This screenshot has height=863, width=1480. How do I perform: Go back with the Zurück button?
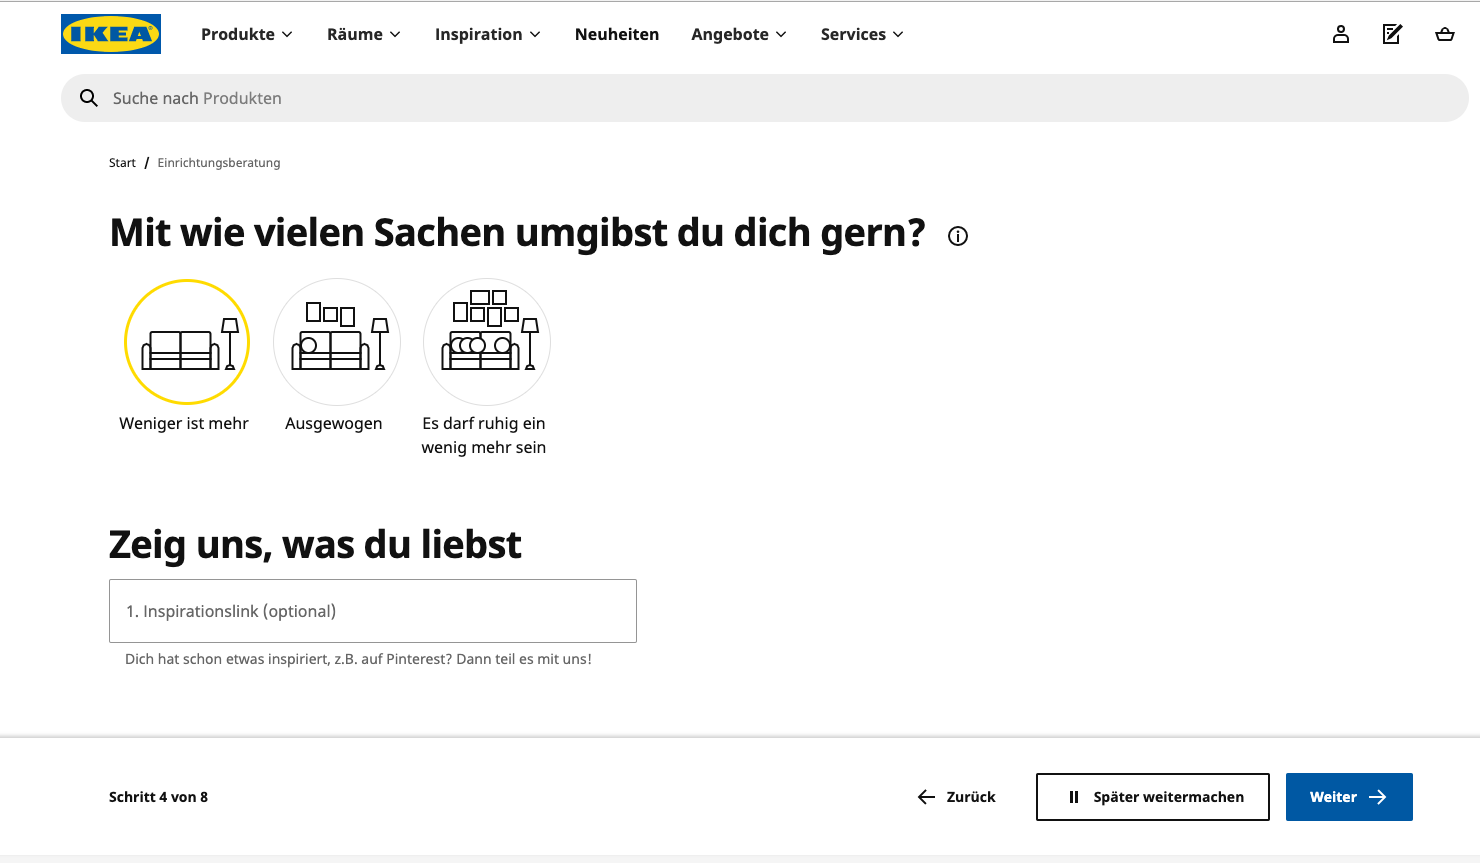click(957, 797)
